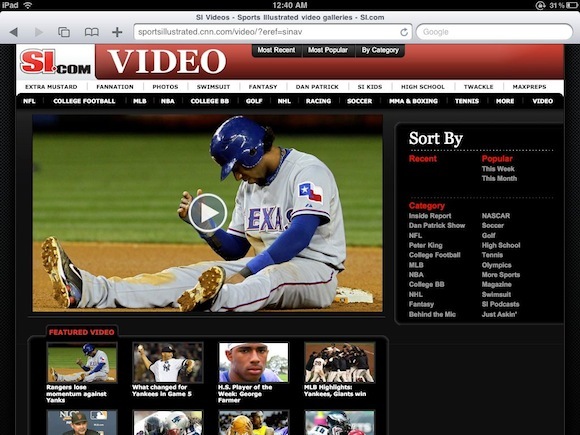Open SI Kids section
Image resolution: width=580 pixels, height=435 pixels.
pyautogui.click(x=370, y=87)
